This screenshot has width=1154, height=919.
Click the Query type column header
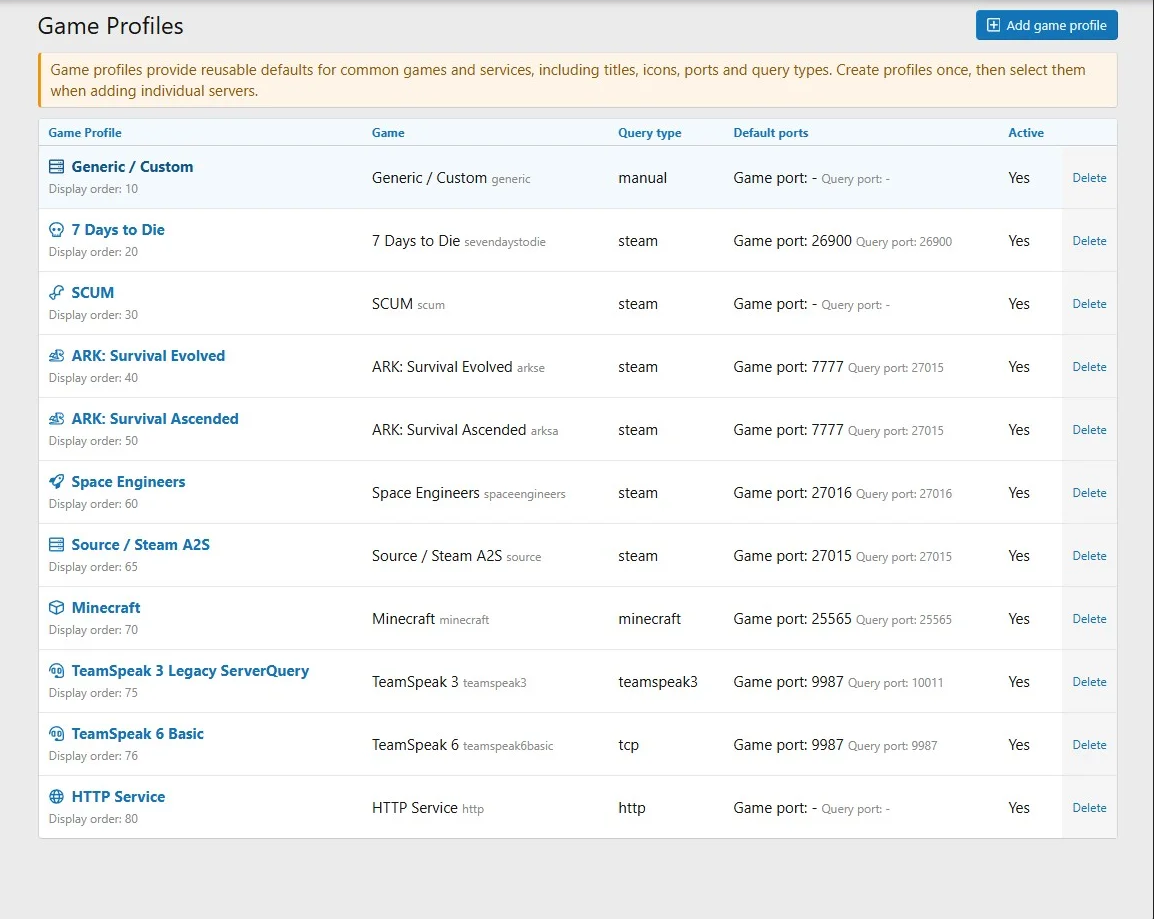click(649, 132)
